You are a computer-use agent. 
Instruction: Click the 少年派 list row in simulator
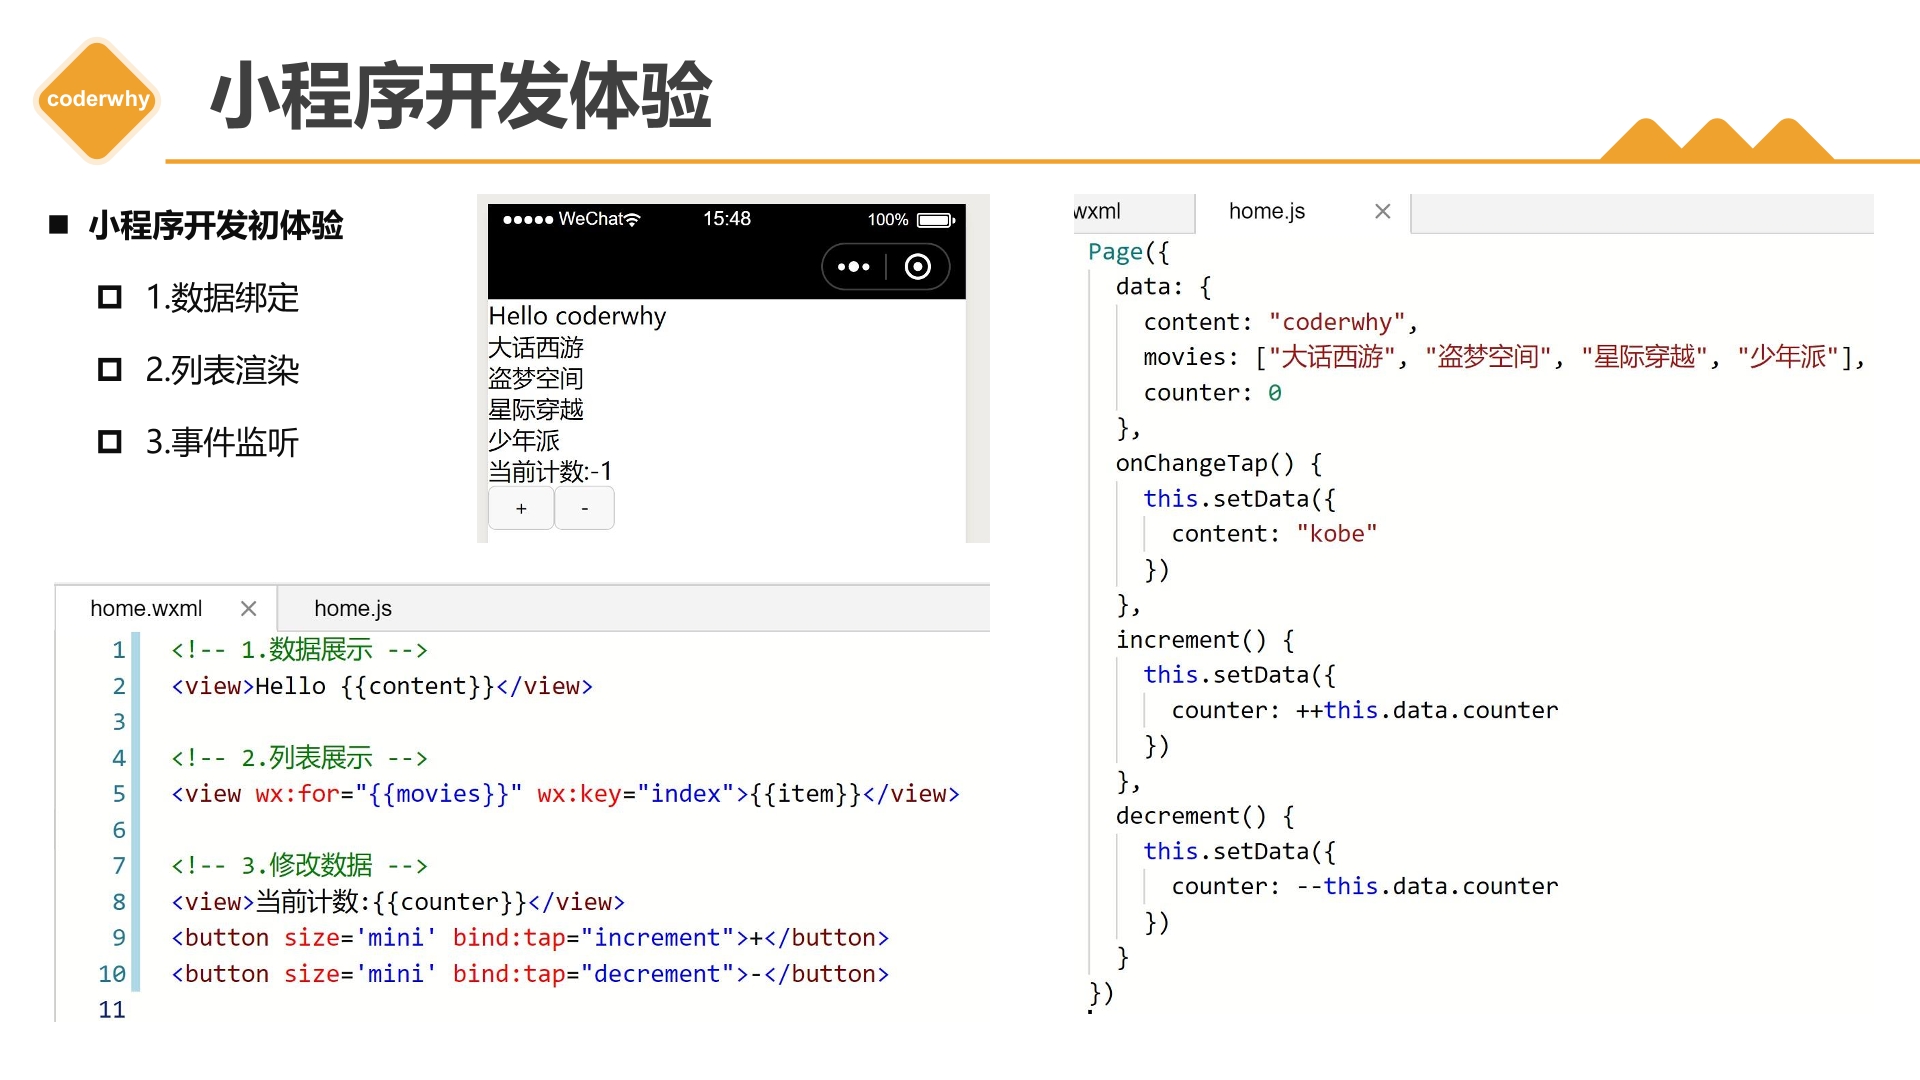[x=524, y=440]
